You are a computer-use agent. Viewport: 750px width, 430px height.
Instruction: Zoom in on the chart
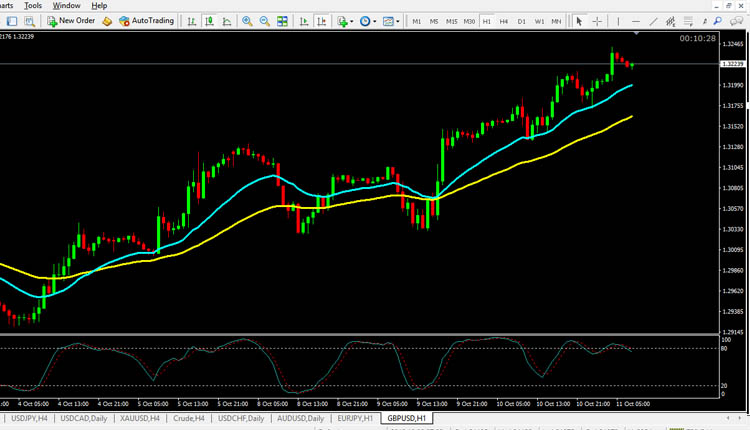pyautogui.click(x=247, y=21)
